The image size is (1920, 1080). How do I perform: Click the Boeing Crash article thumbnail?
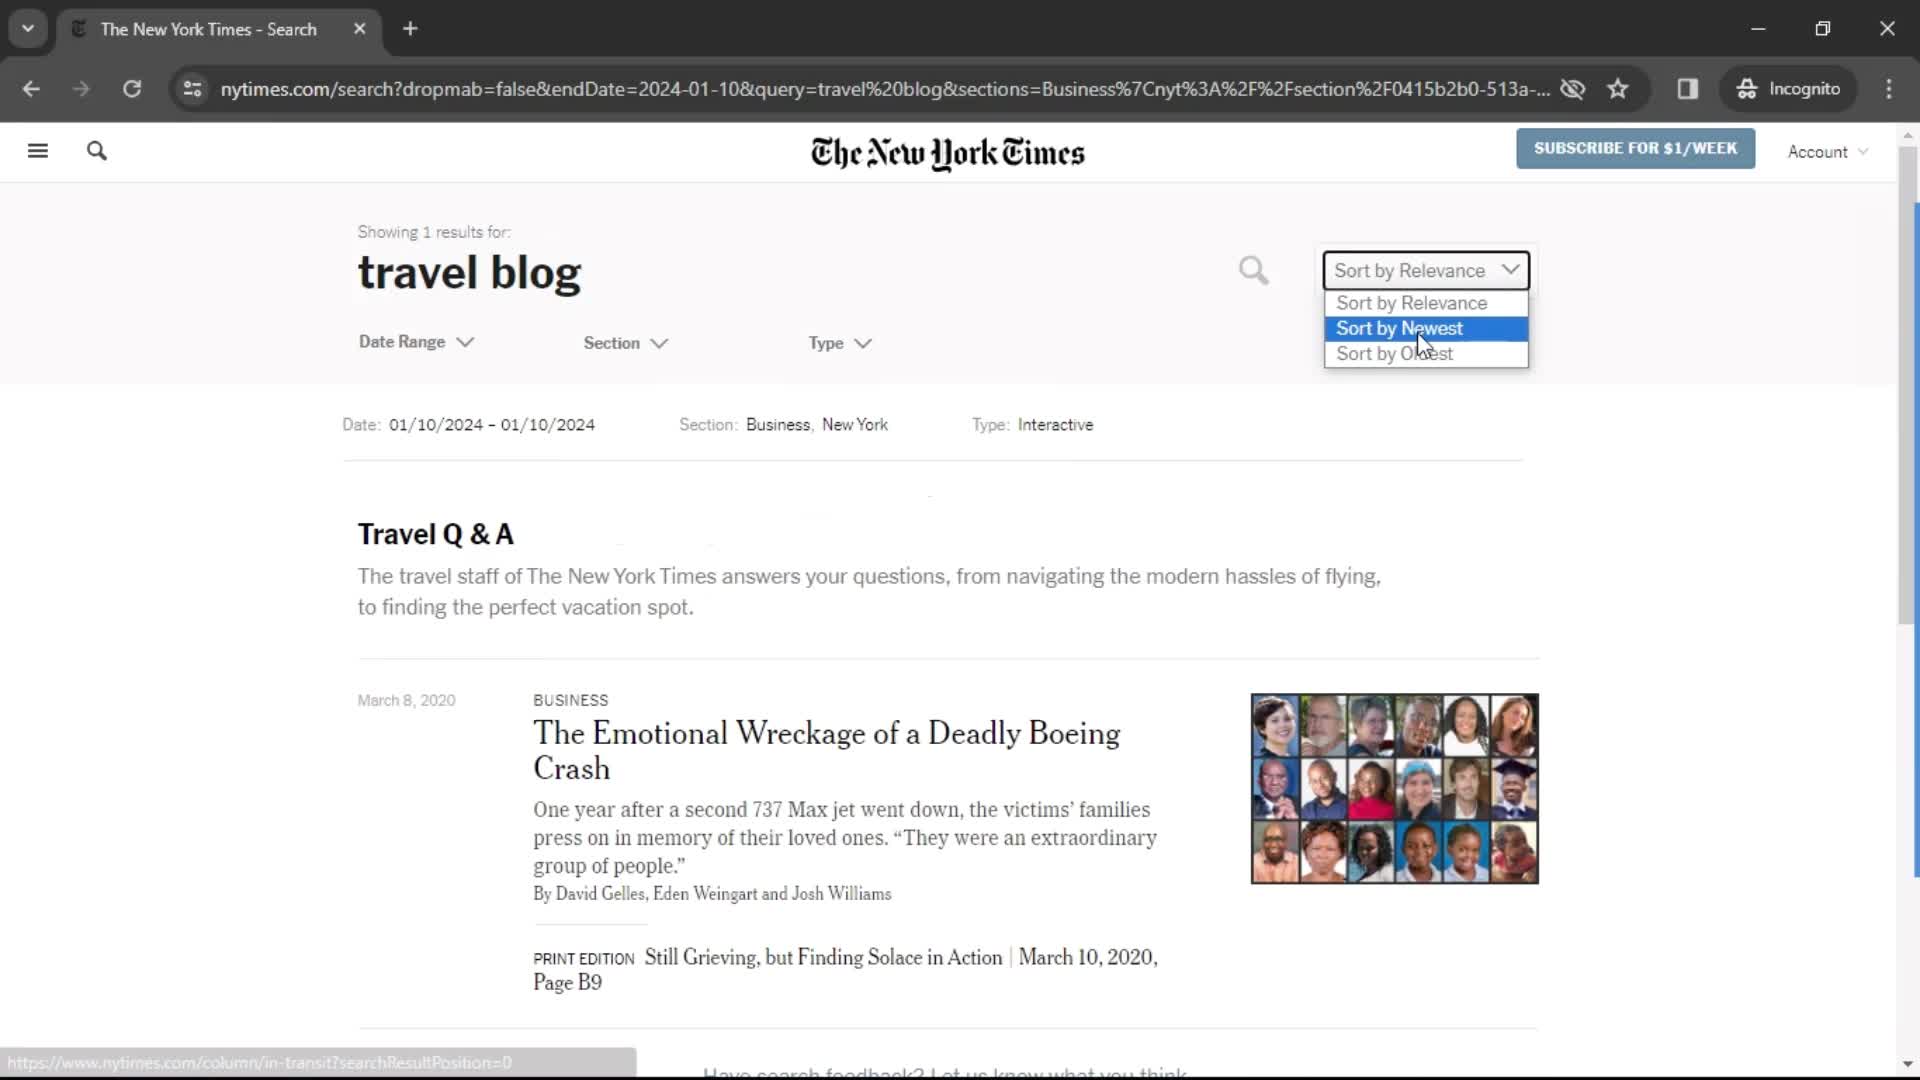tap(1395, 789)
